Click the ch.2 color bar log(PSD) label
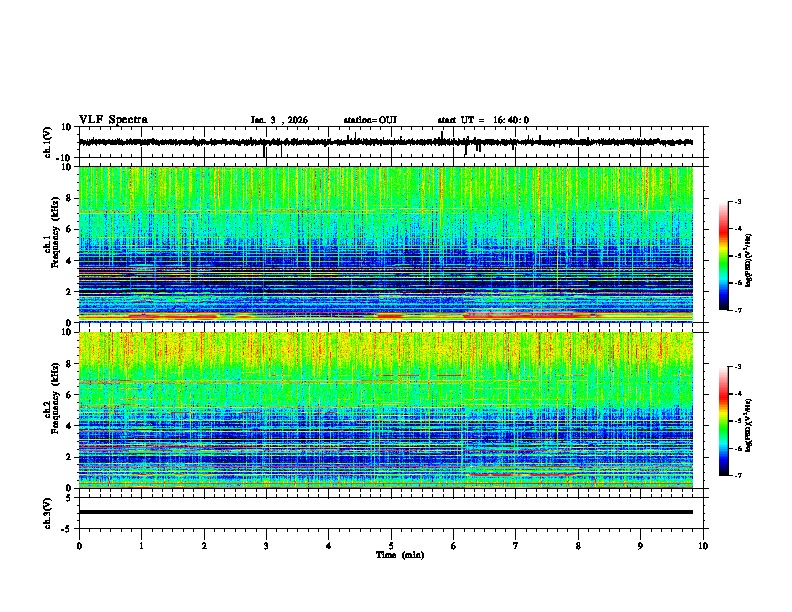 [x=748, y=425]
